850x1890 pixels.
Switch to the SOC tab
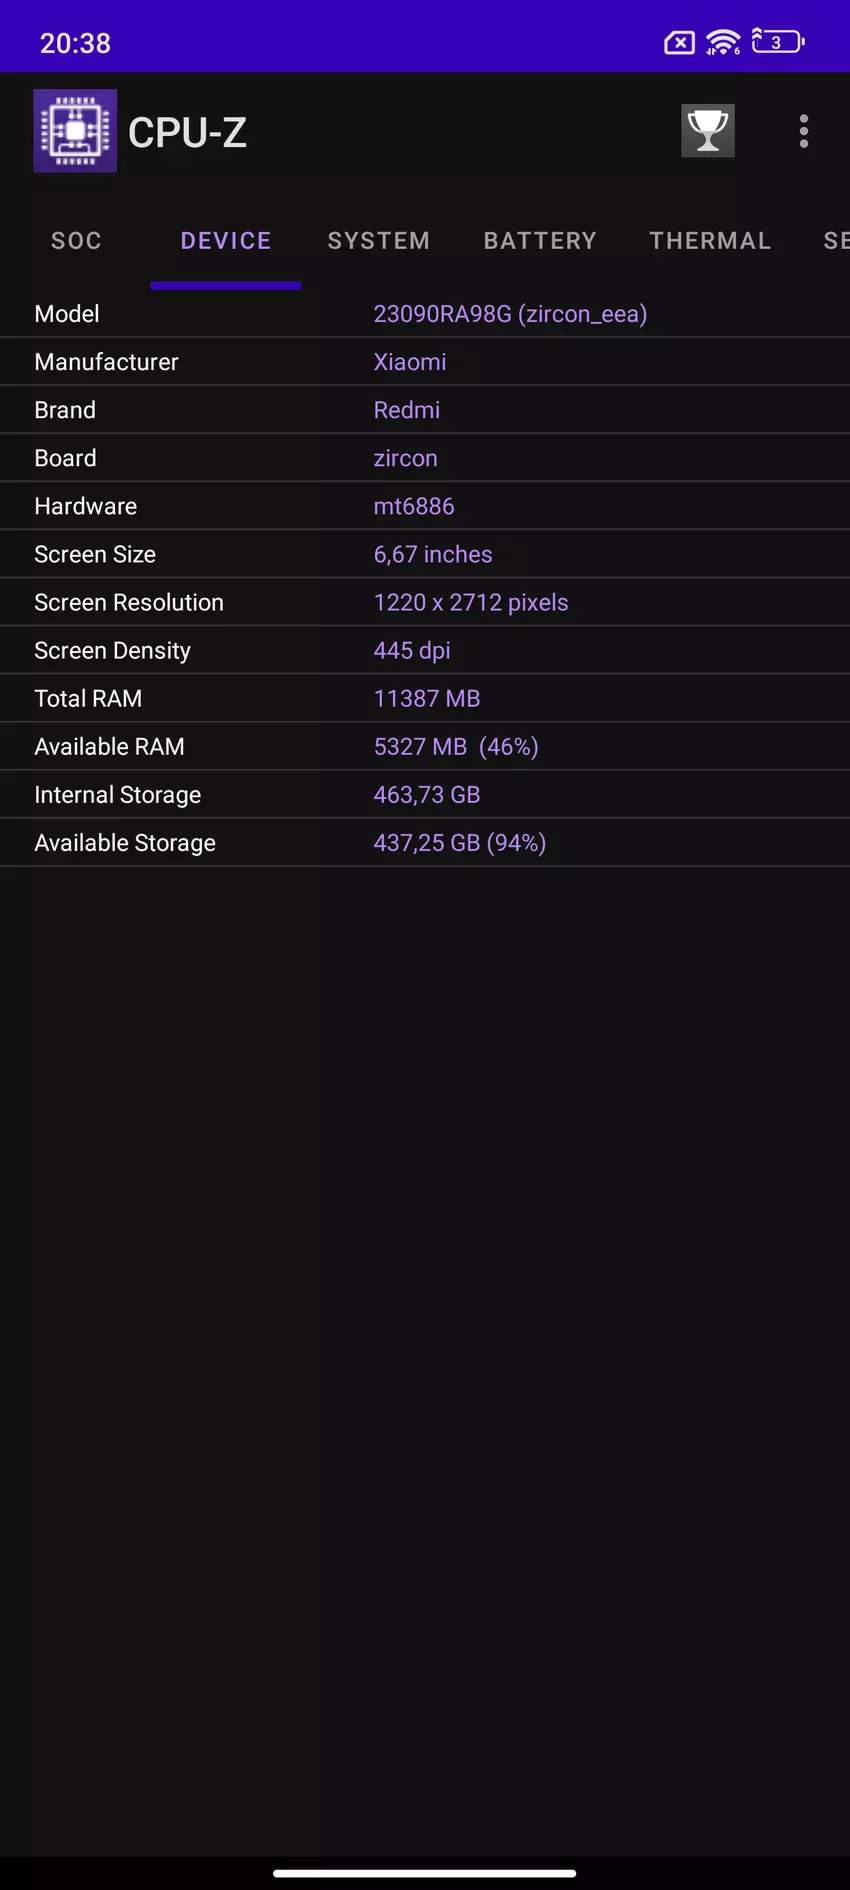tap(76, 241)
